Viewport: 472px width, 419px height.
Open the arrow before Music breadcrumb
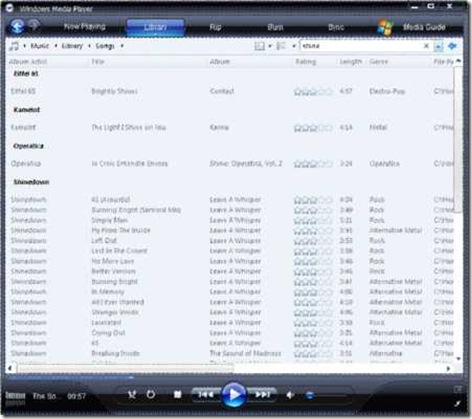click(24, 46)
